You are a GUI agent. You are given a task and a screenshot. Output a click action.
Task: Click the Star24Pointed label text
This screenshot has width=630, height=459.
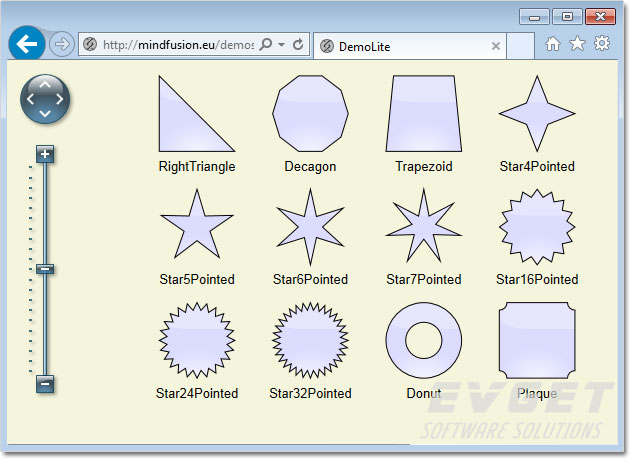197,393
